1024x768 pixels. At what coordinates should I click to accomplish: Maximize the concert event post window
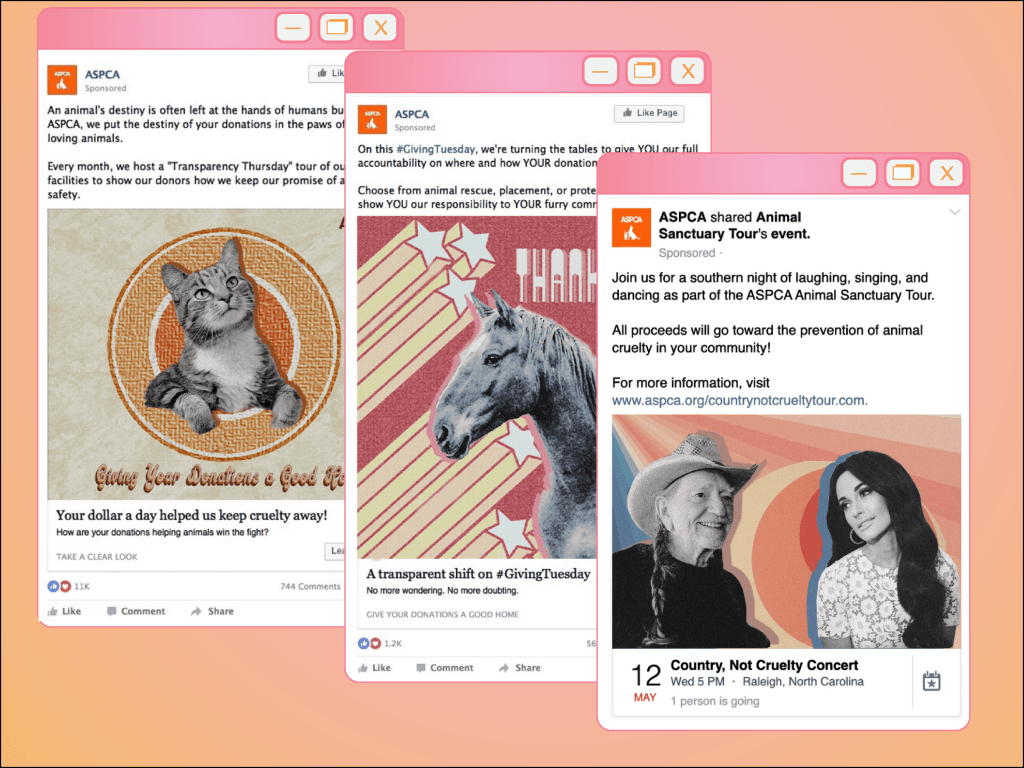point(903,173)
